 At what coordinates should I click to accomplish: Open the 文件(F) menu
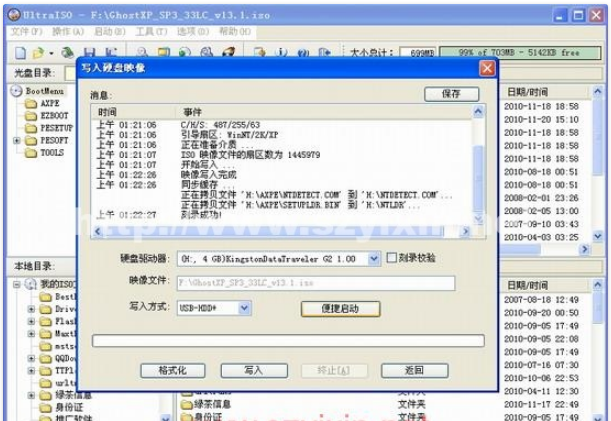26,32
